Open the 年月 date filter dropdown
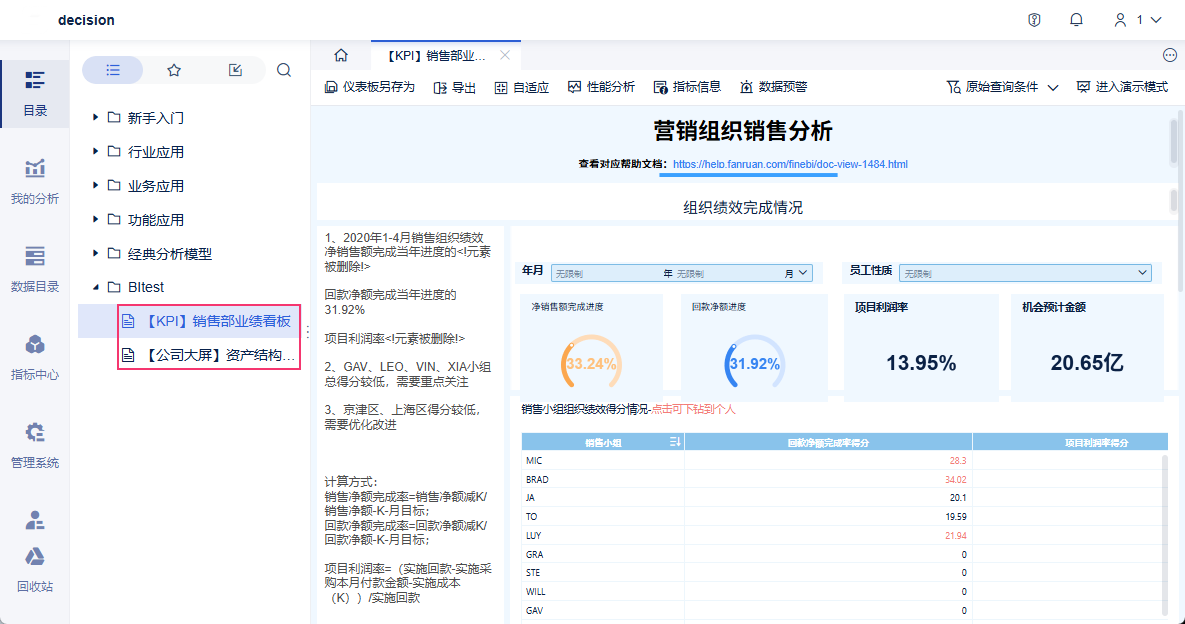1185x624 pixels. (682, 273)
